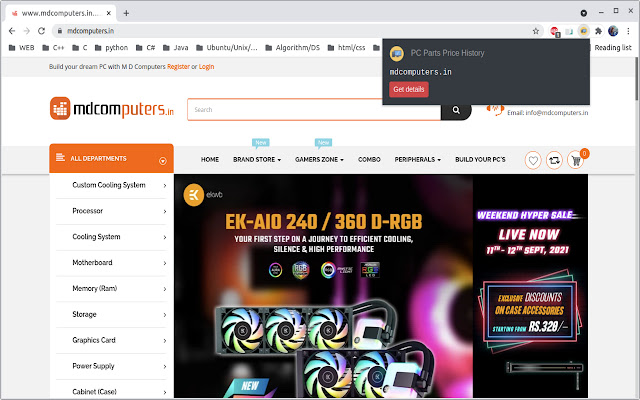
Task: Click the mdcomputers.in logo
Action: 112,109
